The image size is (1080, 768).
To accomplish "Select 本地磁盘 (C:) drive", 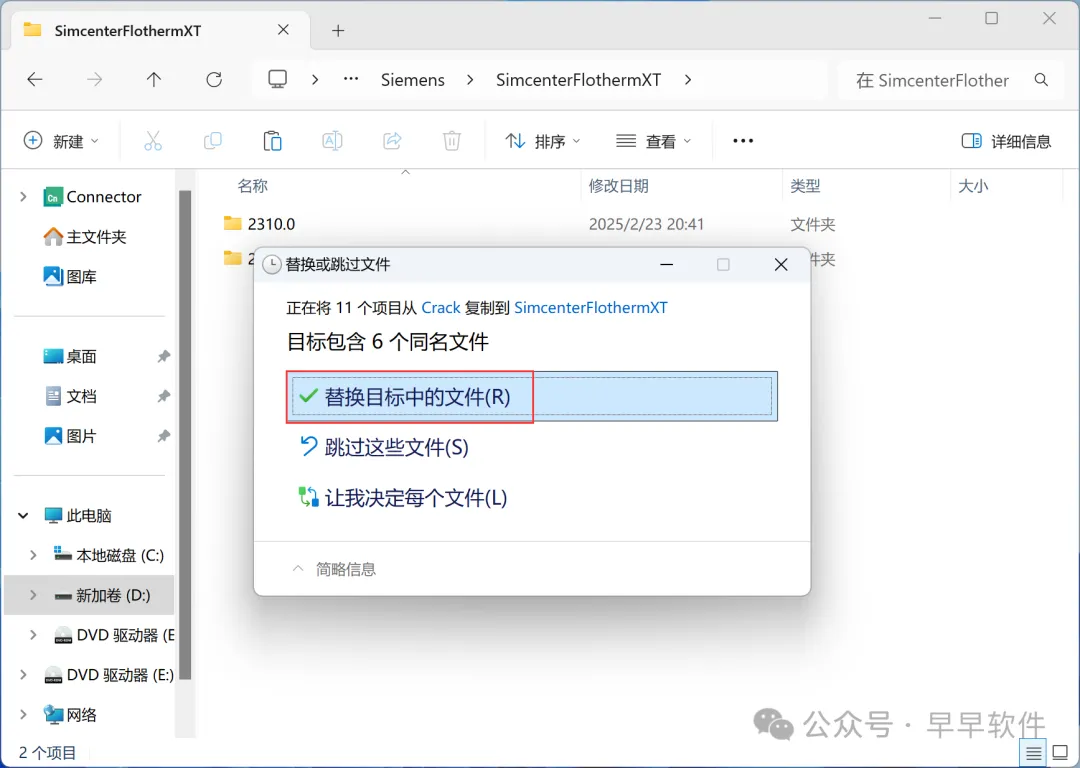I will (109, 555).
